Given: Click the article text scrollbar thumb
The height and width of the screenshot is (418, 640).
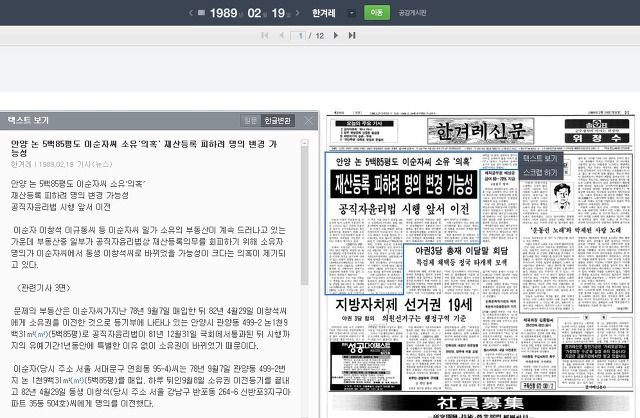Looking at the screenshot, I should [304, 216].
